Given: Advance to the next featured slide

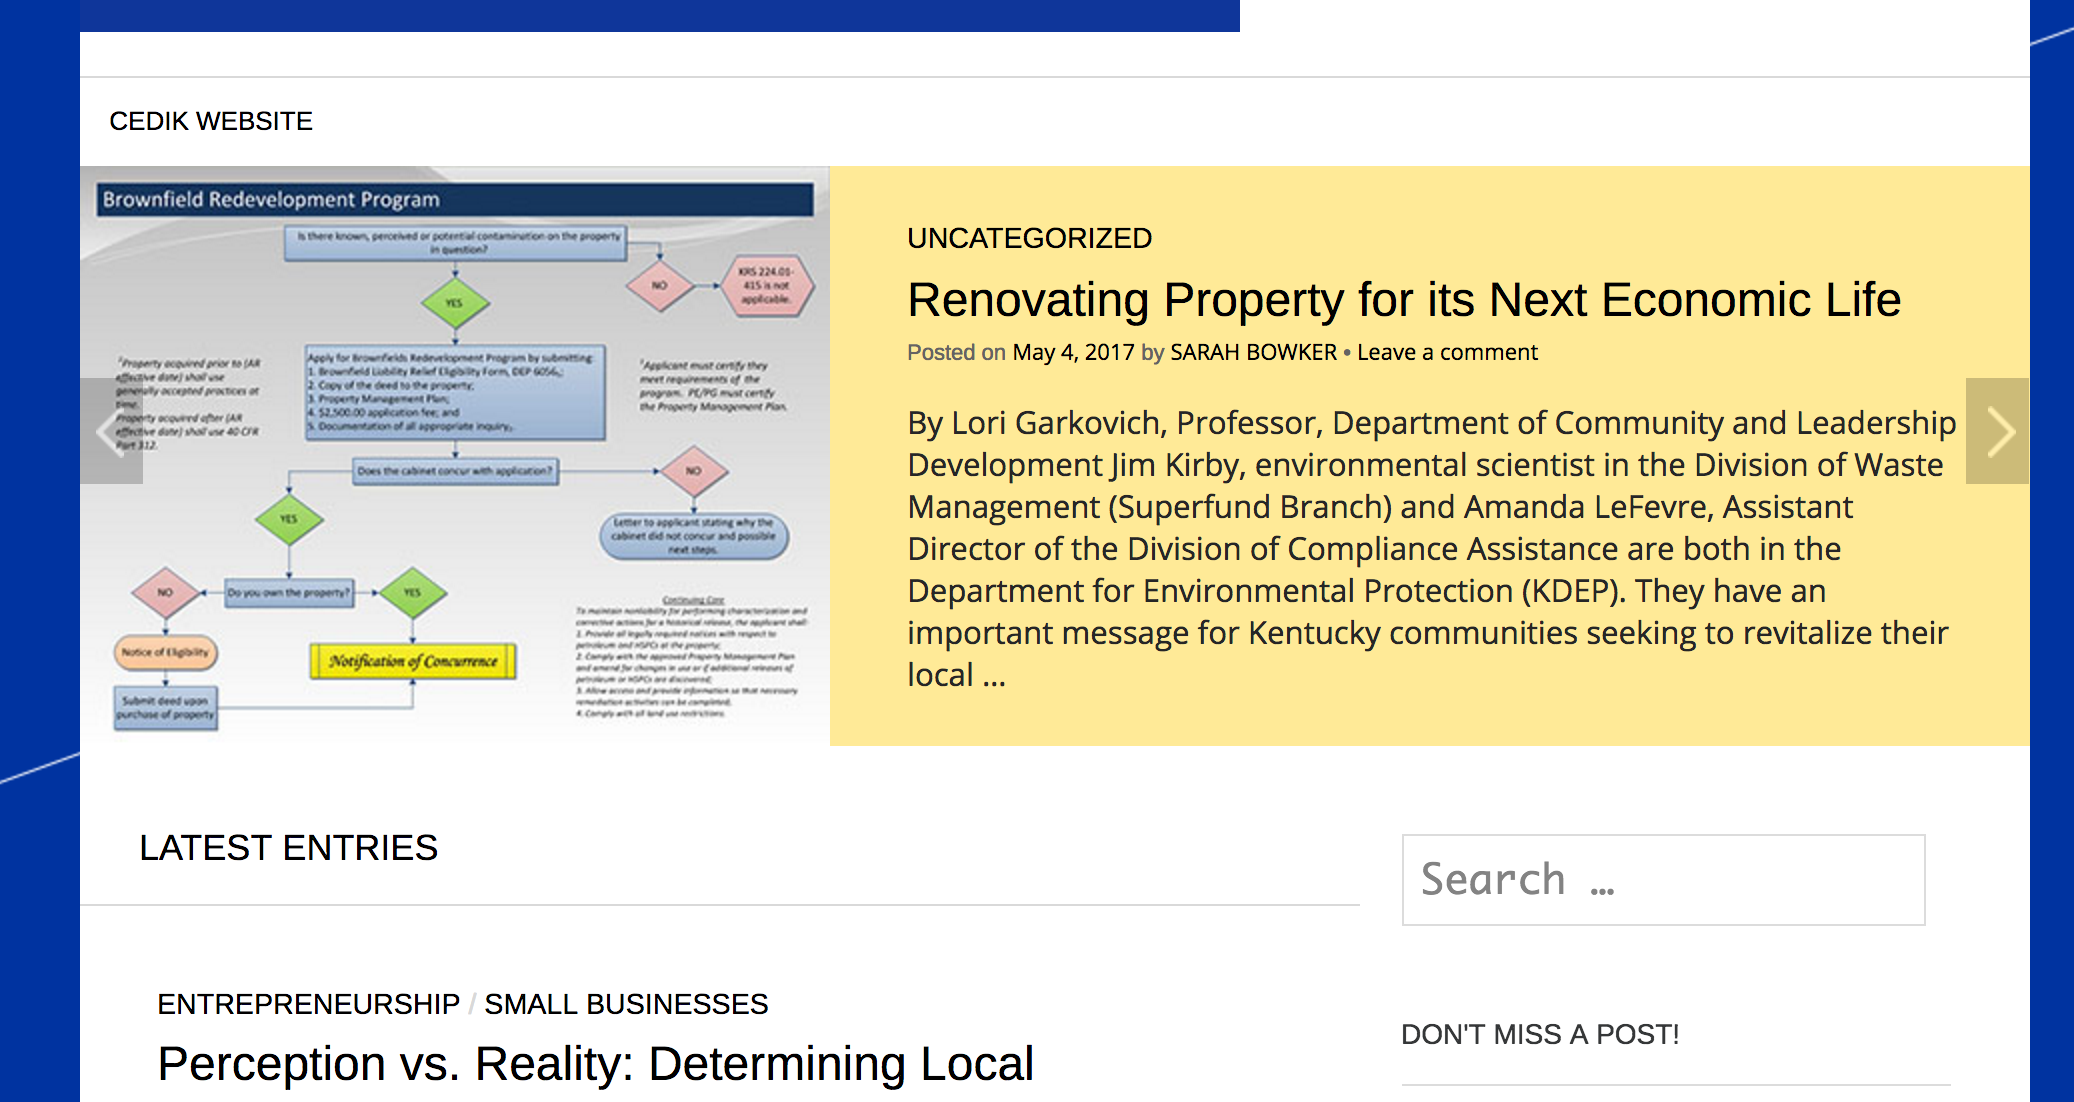Looking at the screenshot, I should click(1997, 431).
